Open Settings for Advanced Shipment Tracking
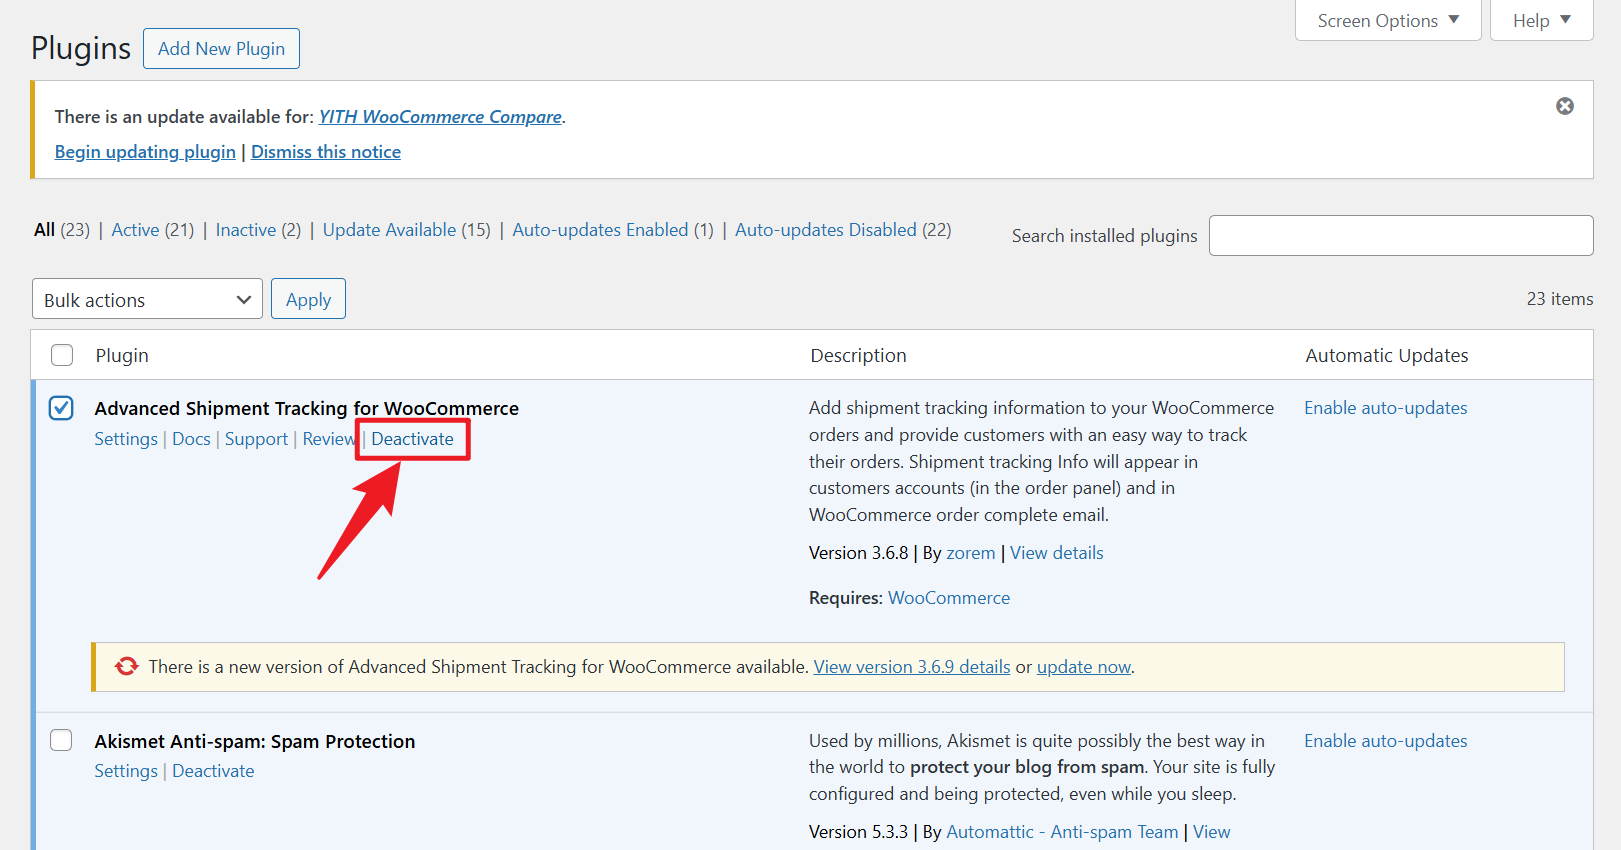1621x850 pixels. point(126,439)
